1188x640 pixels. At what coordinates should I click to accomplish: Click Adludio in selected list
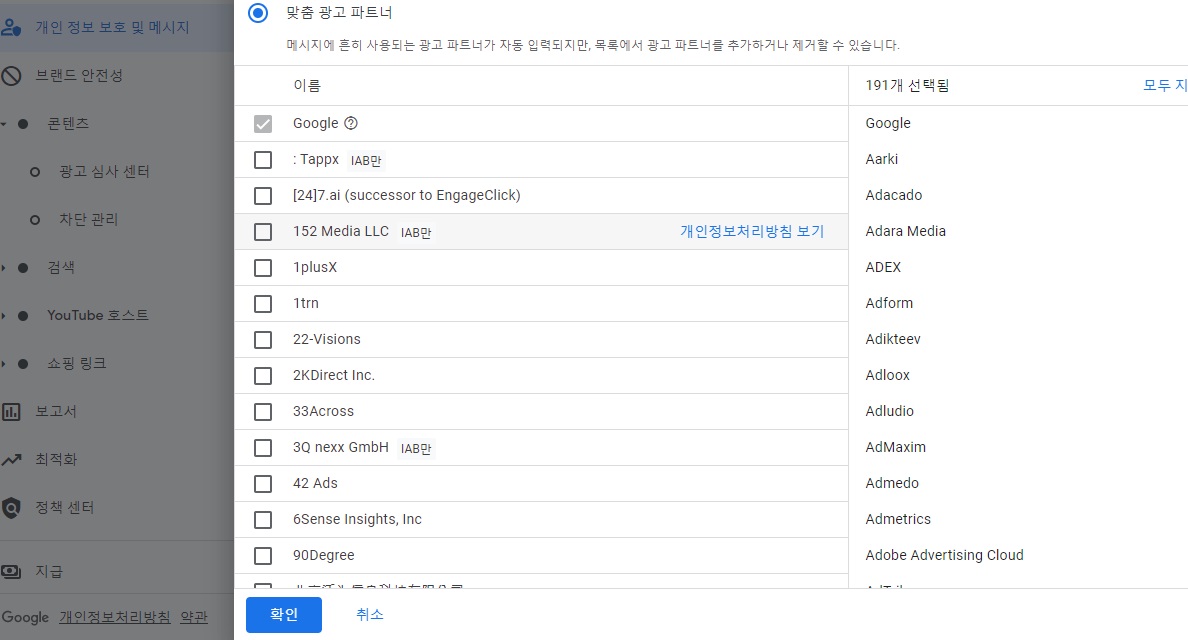pyautogui.click(x=889, y=411)
